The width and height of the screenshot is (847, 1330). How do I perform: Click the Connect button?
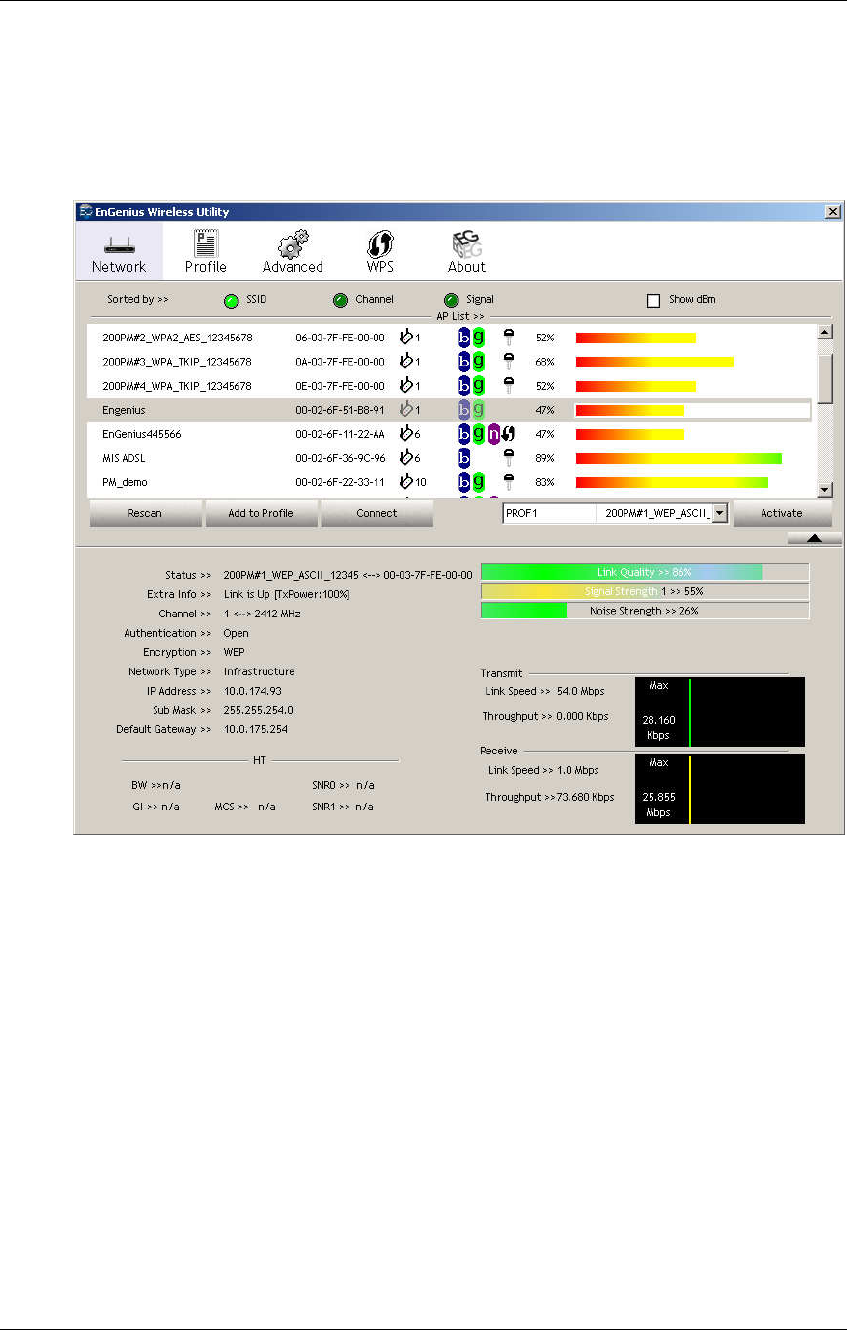click(377, 513)
